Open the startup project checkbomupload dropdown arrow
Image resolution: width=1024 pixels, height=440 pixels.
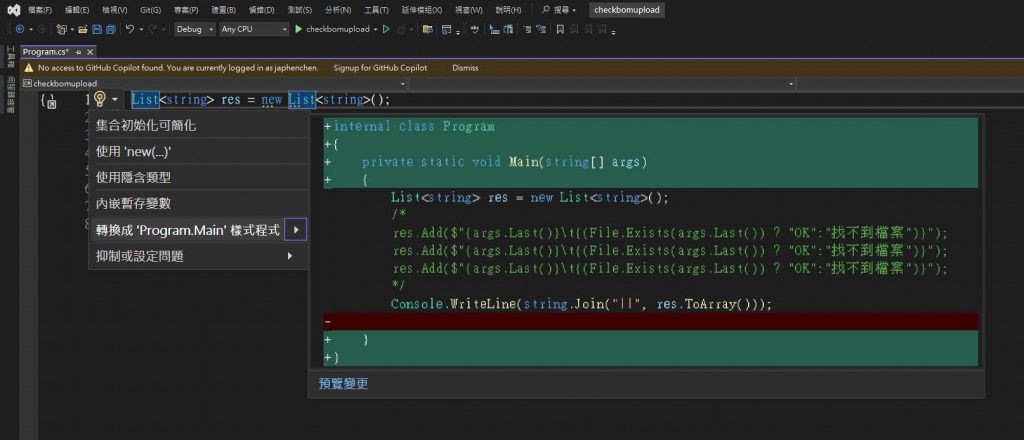376,29
